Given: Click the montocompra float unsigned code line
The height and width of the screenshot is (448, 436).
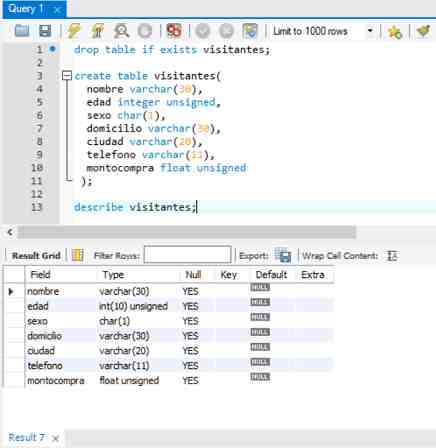Looking at the screenshot, I should 166,168.
